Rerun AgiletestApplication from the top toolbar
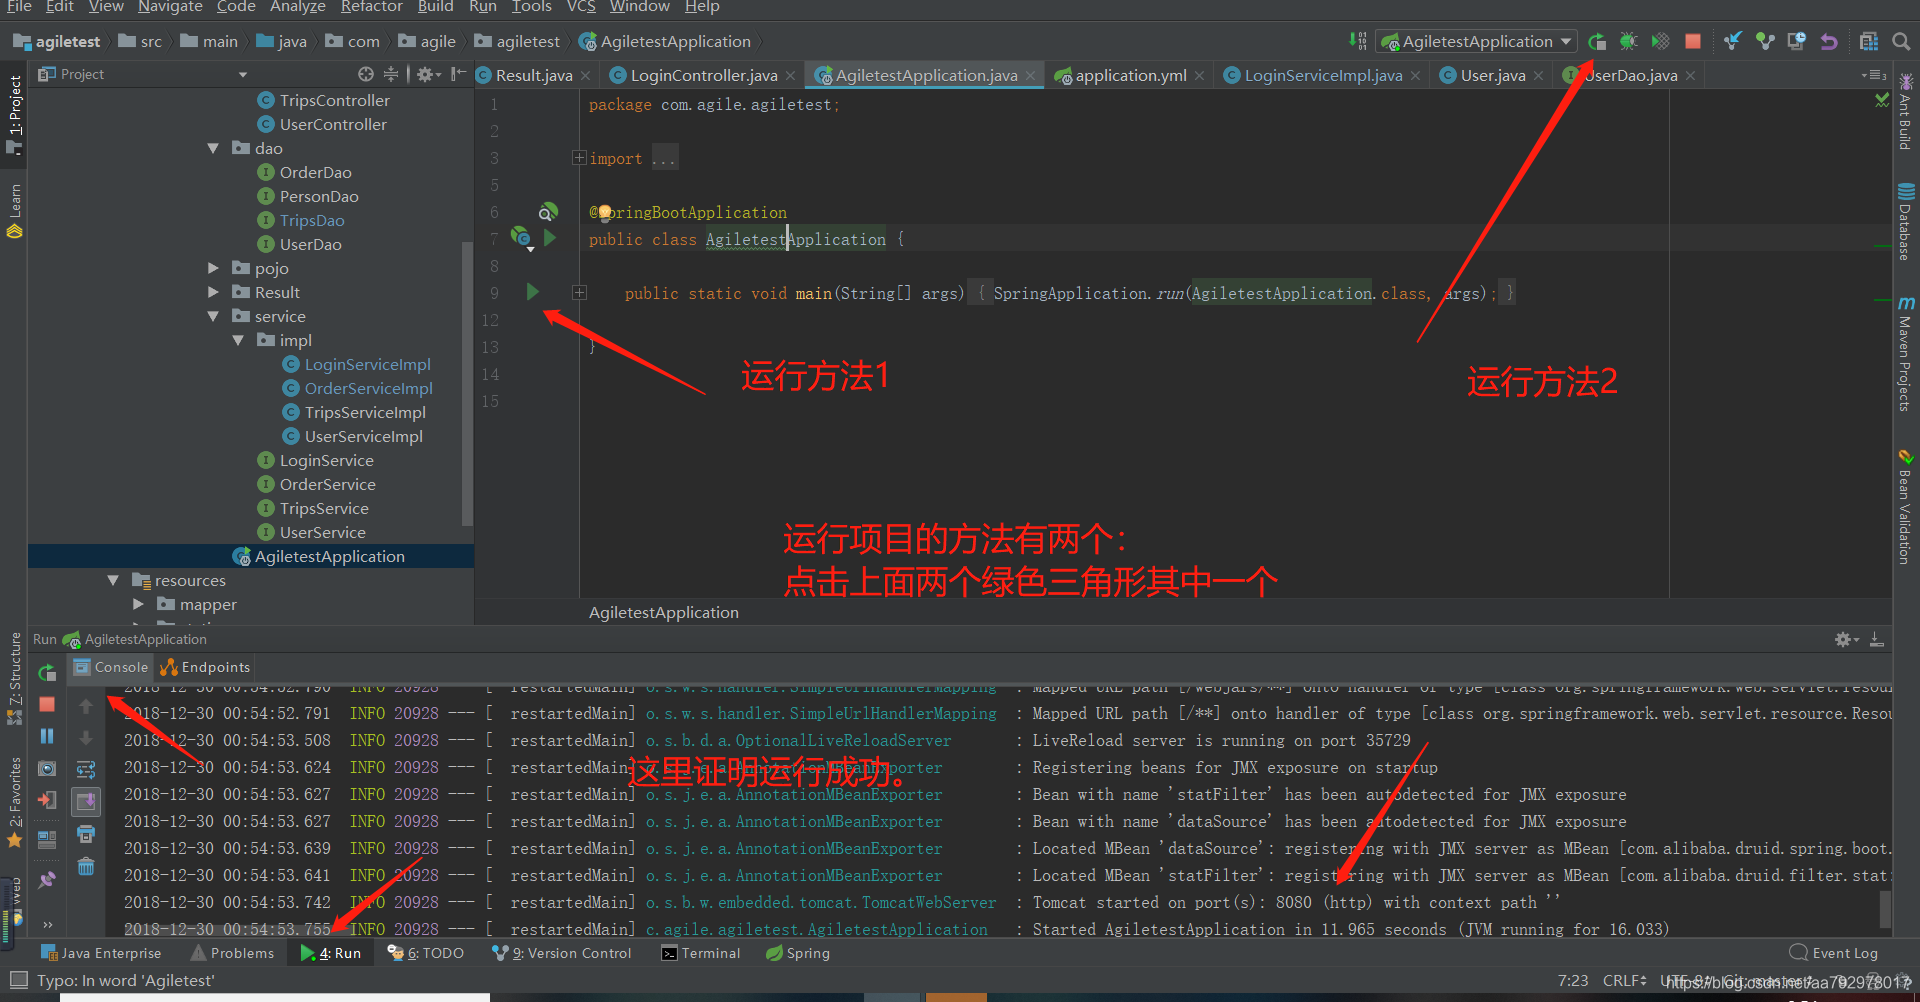 1597,41
